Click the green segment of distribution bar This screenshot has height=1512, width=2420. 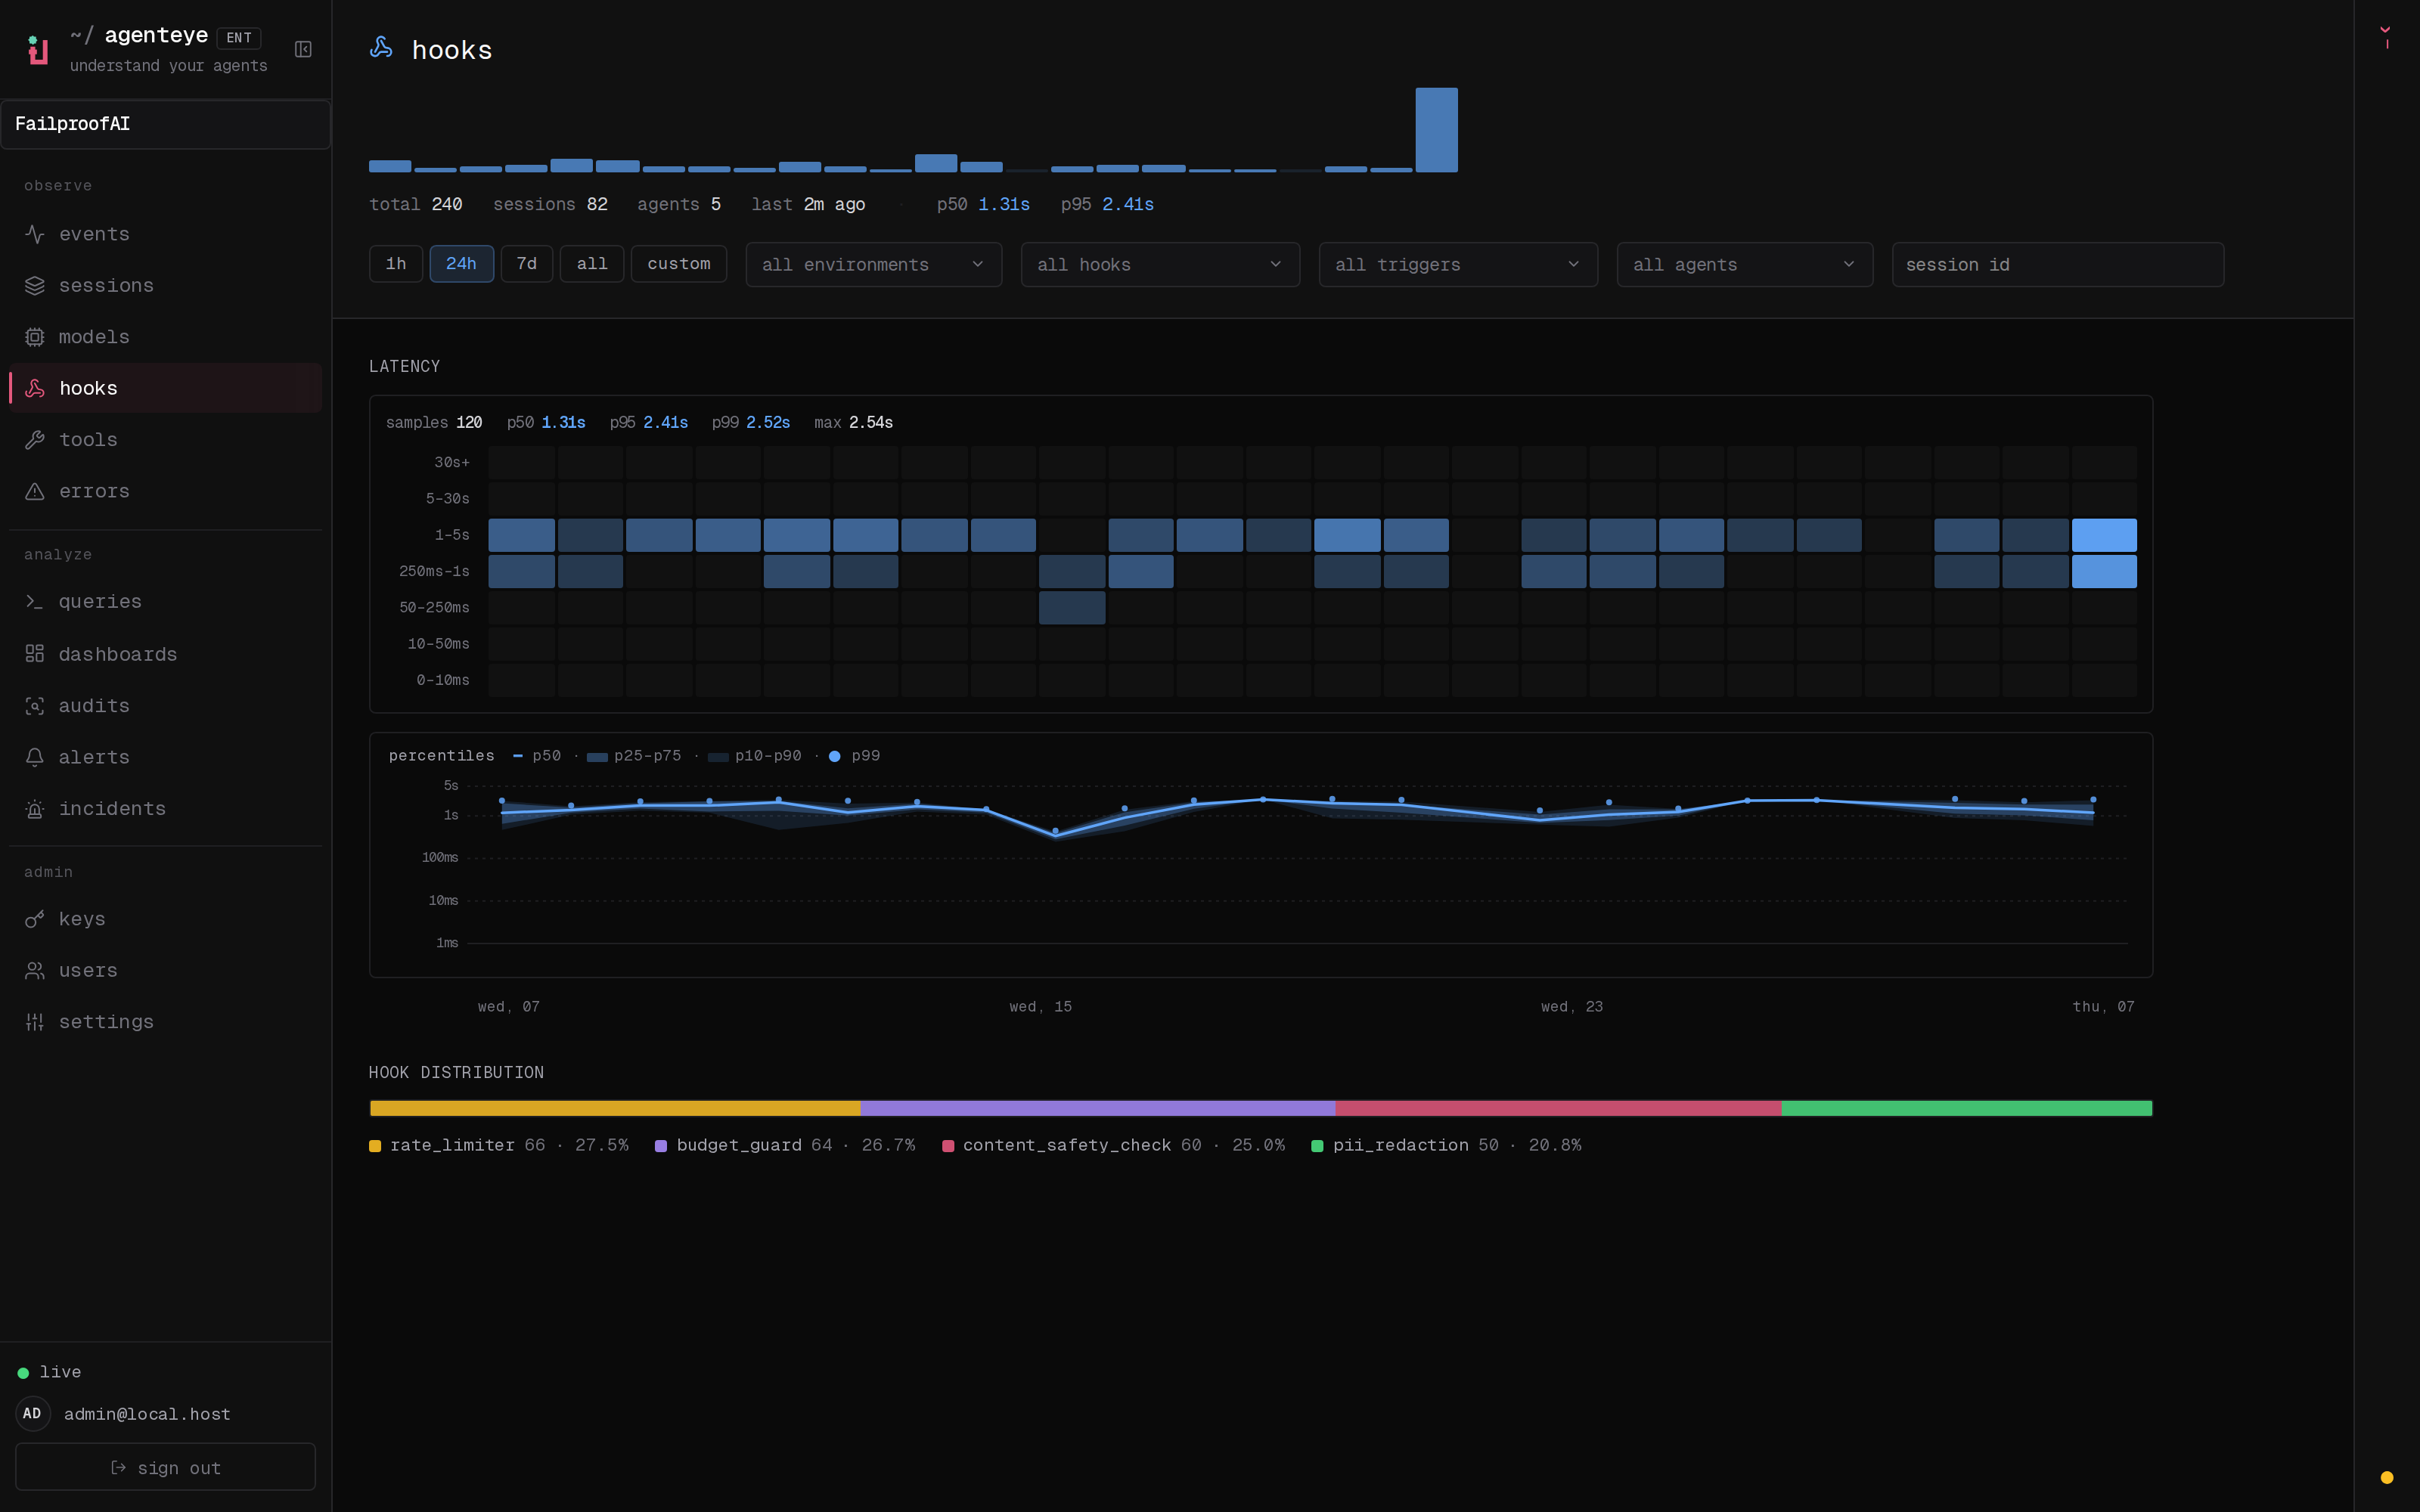[1967, 1108]
